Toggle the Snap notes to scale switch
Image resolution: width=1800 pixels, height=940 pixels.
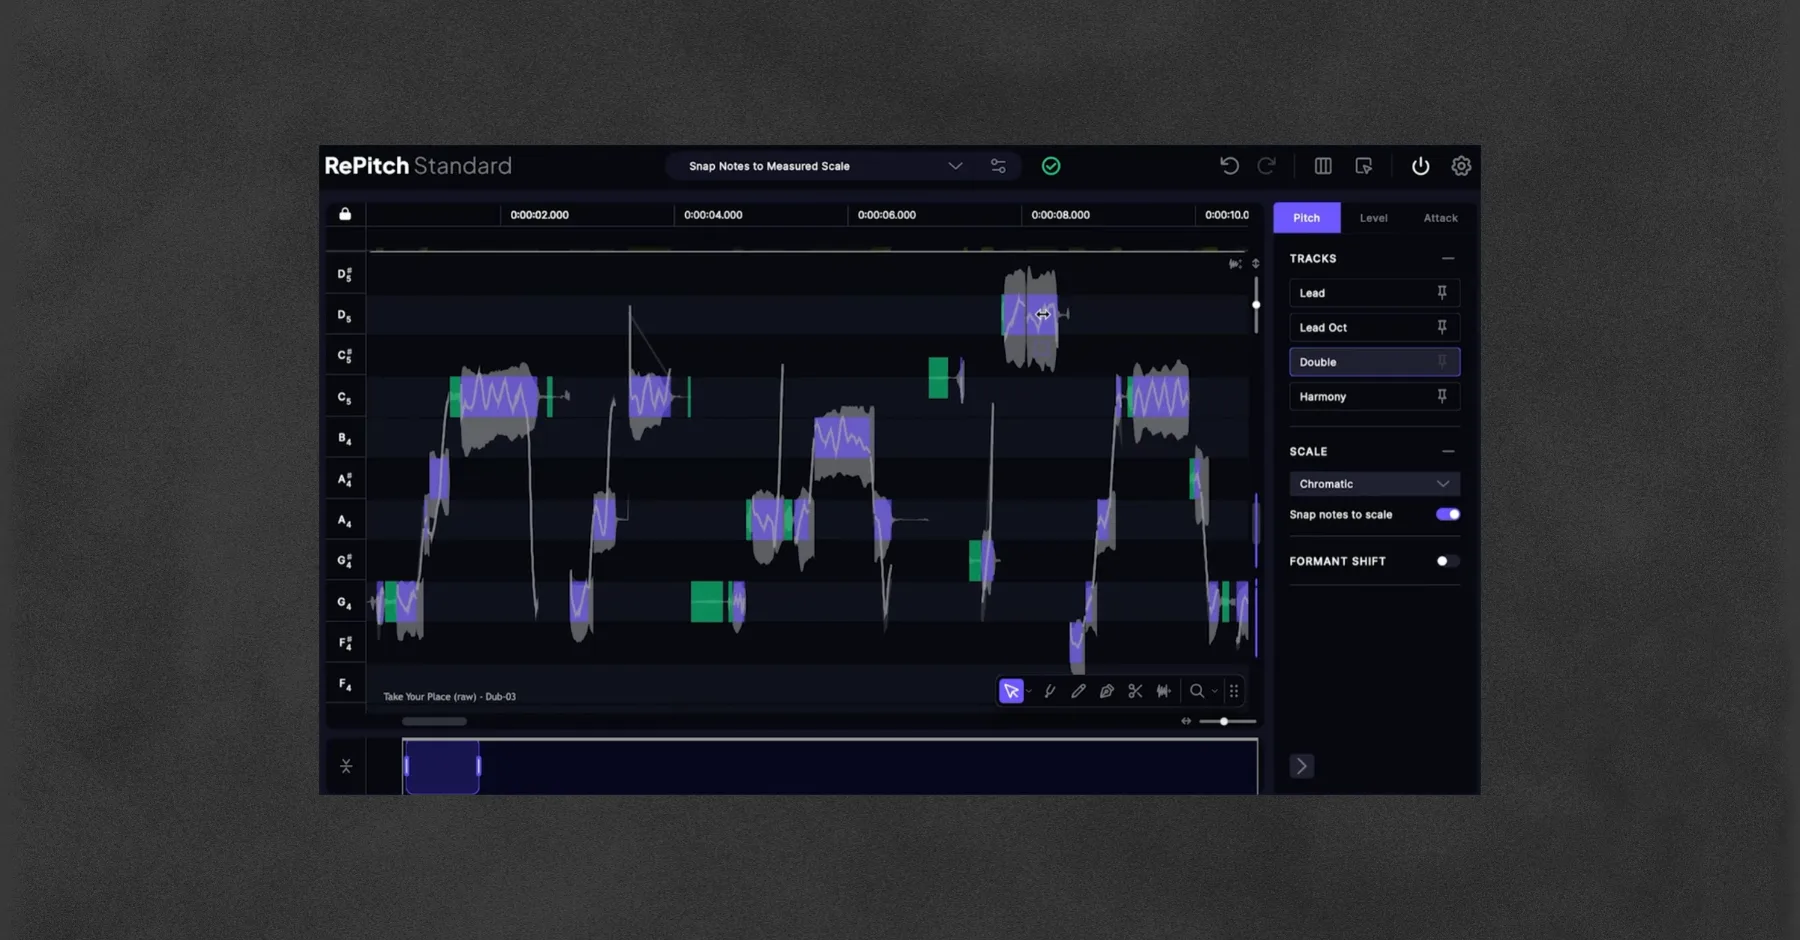1448,514
